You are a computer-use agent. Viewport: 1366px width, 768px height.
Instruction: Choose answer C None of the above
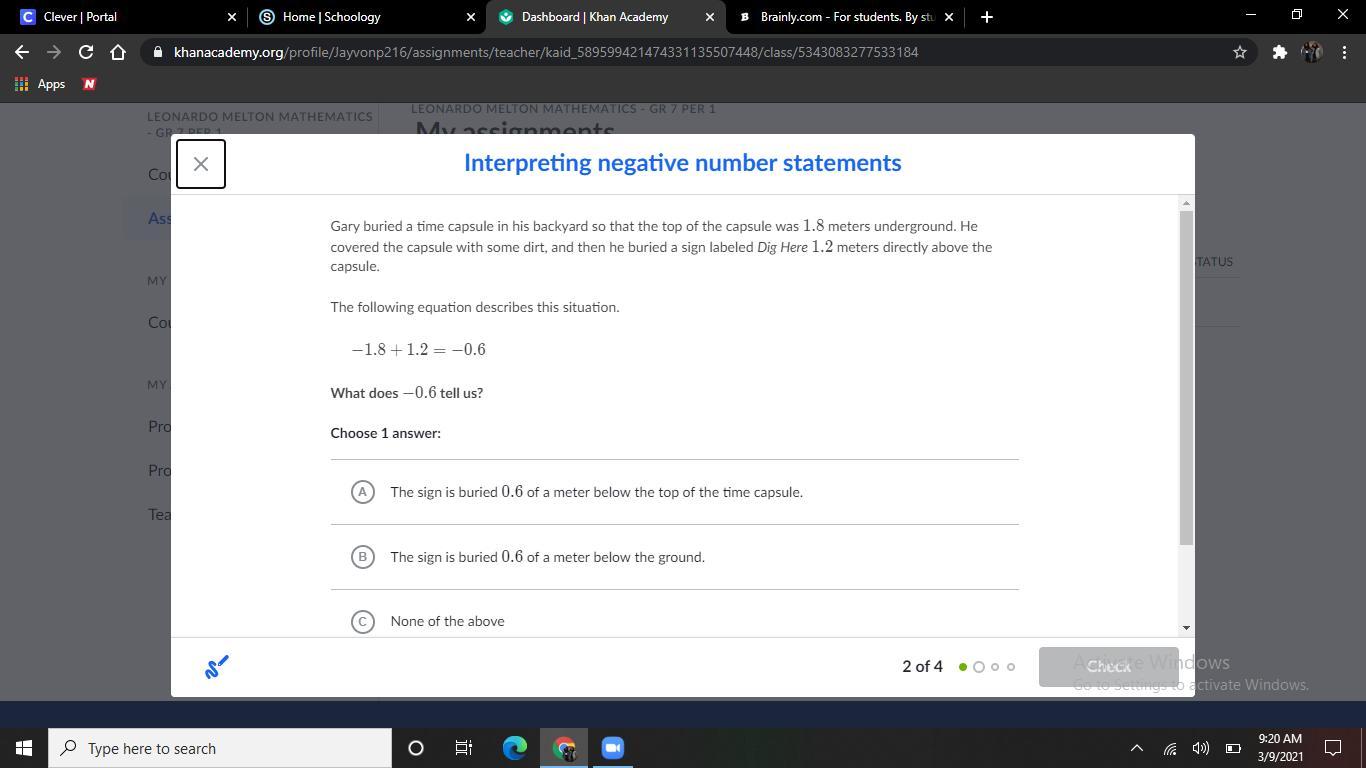(x=675, y=621)
